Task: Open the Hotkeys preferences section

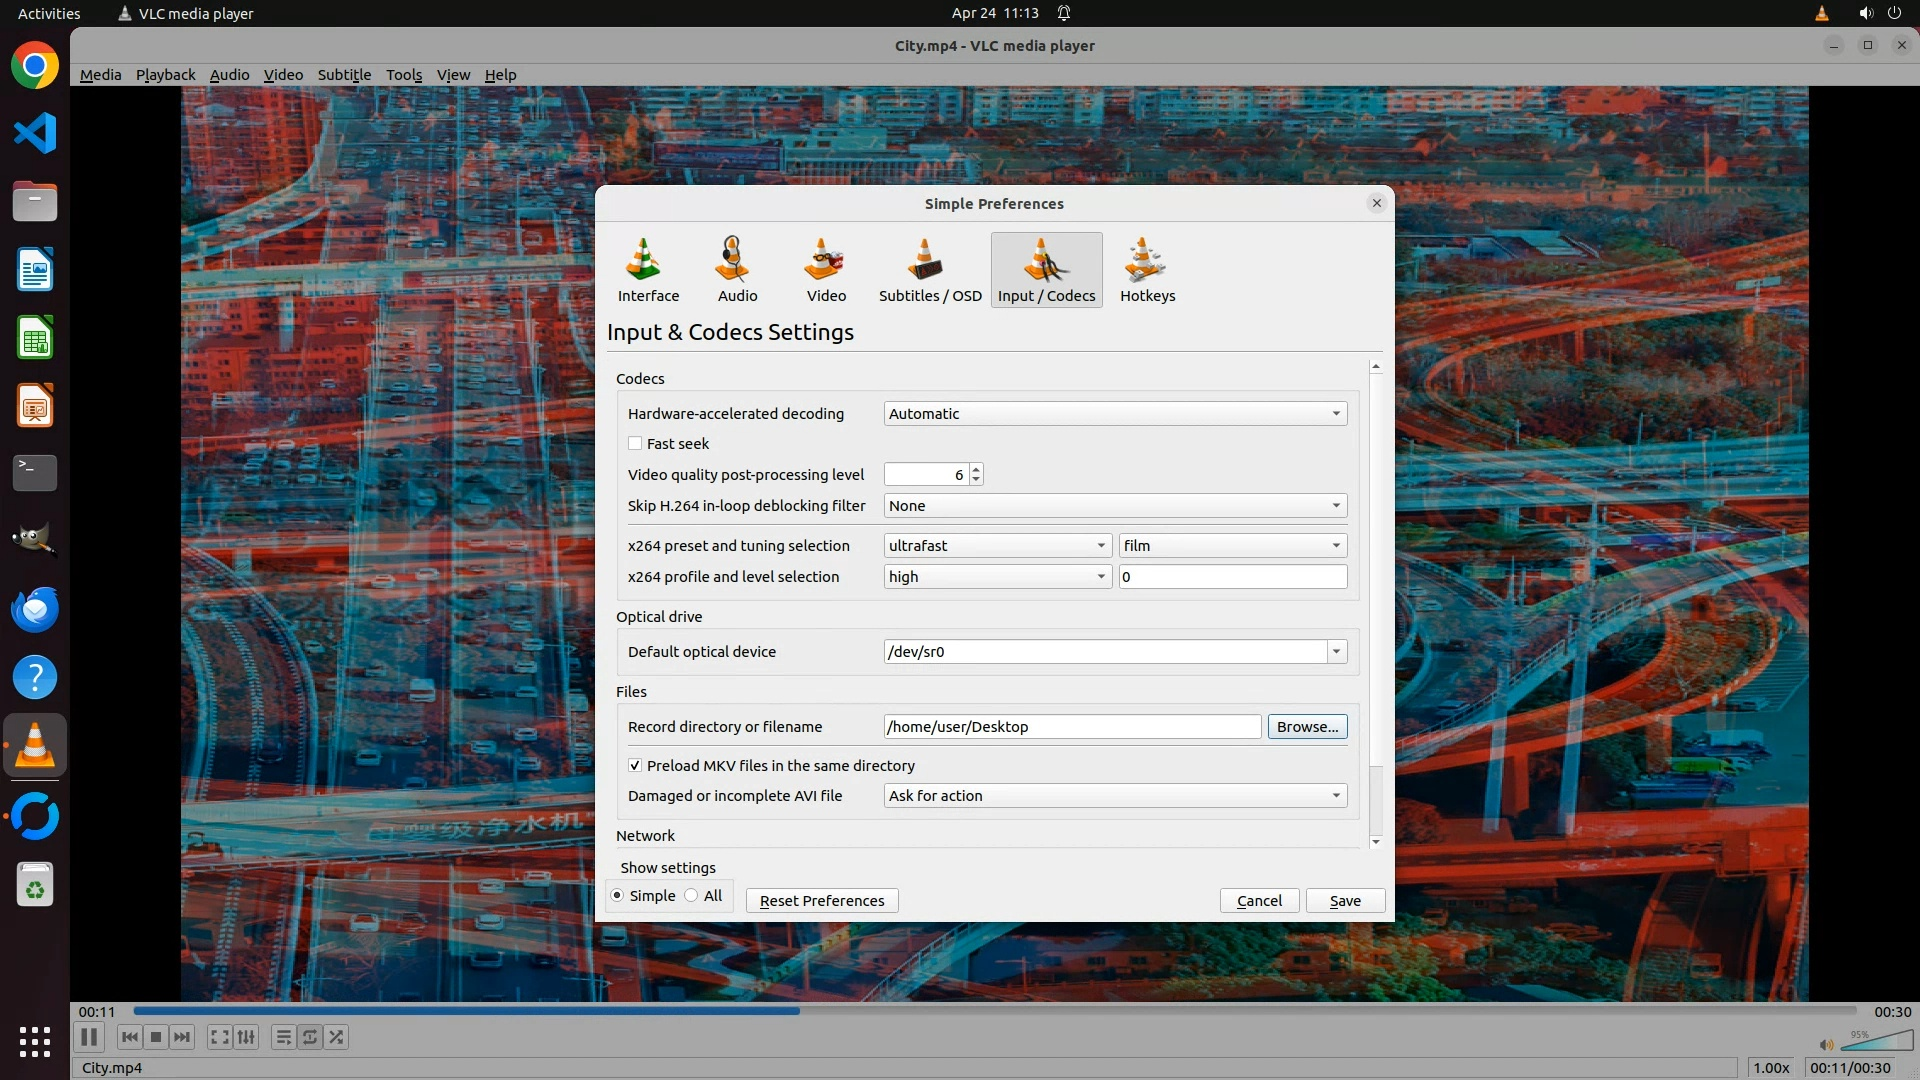Action: (x=1147, y=270)
